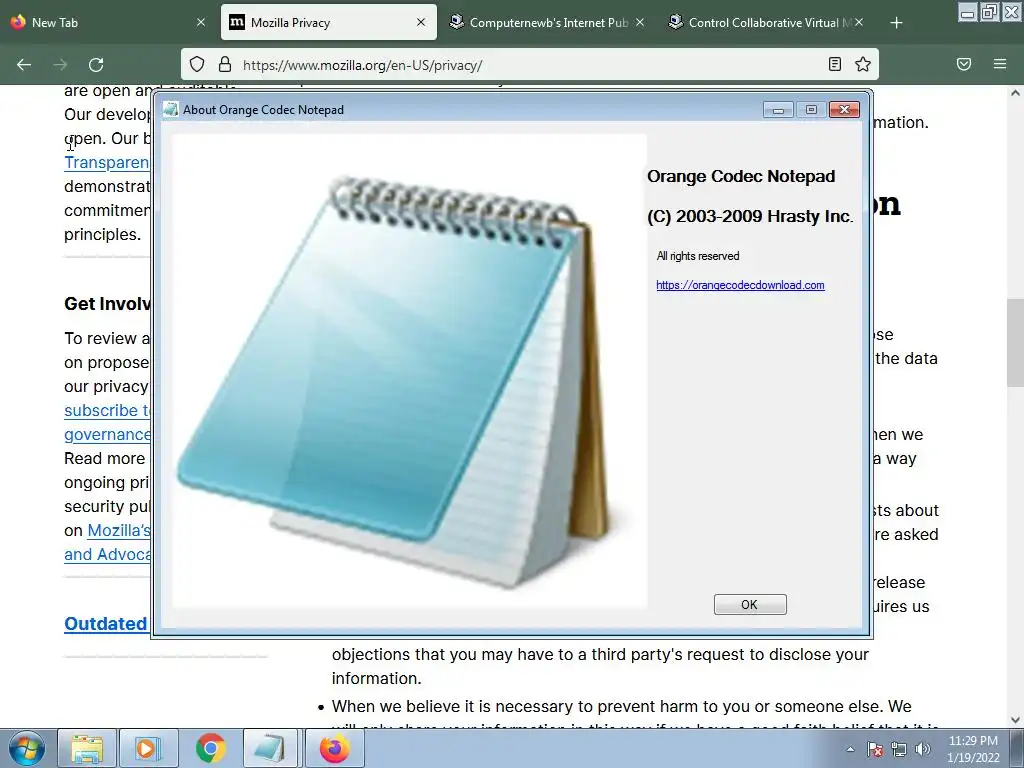This screenshot has width=1024, height=768.
Task: Click the address bar URL field
Action: (529, 65)
